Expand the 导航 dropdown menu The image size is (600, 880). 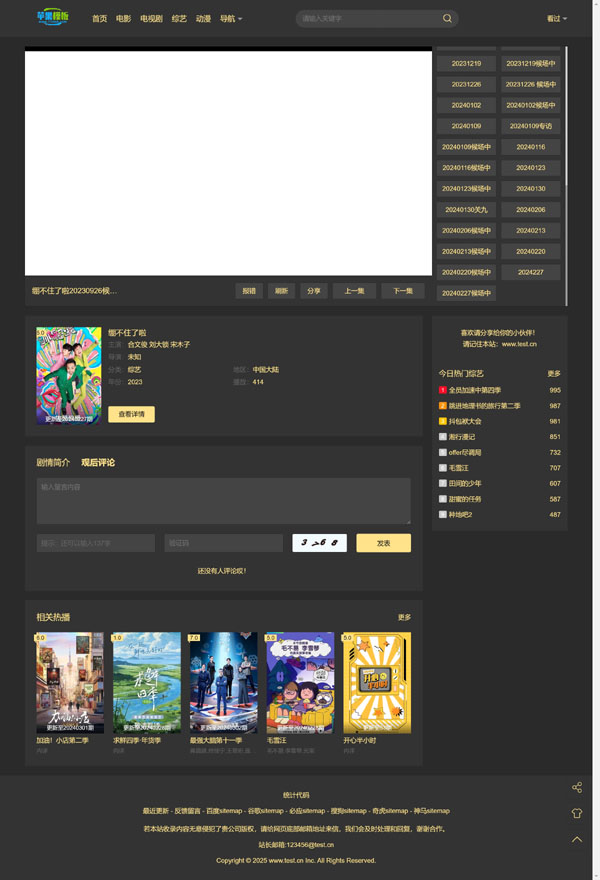coord(231,19)
